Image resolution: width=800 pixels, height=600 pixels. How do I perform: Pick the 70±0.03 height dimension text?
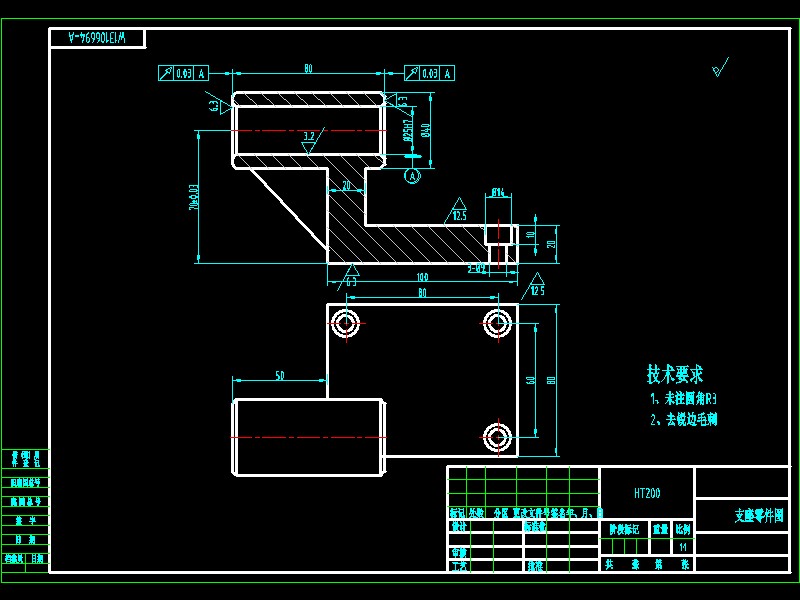pyautogui.click(x=193, y=197)
